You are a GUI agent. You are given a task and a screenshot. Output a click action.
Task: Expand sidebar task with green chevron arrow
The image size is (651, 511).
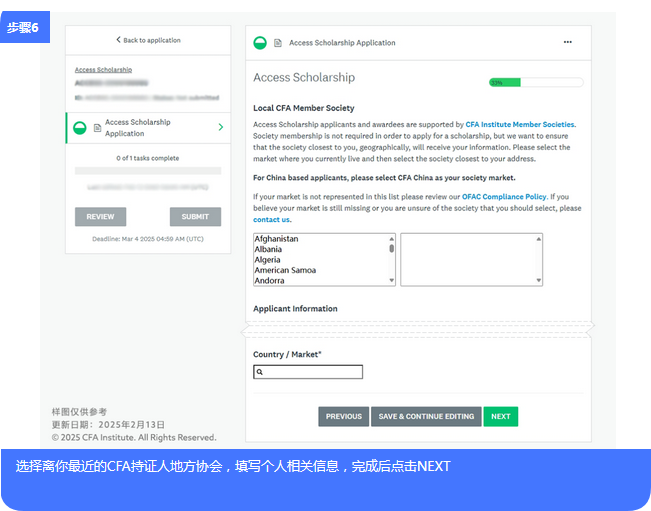pyautogui.click(x=221, y=127)
